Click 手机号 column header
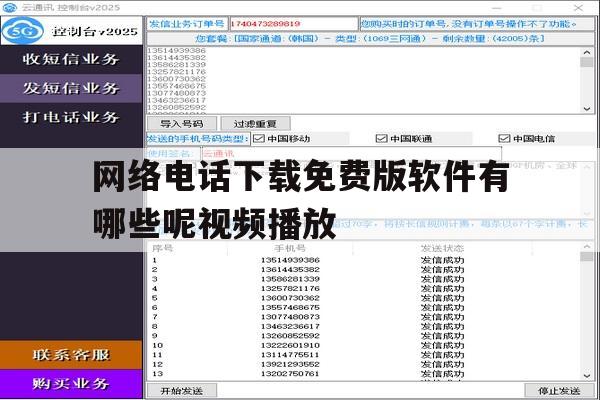This screenshot has height=400, width=600. tap(290, 248)
